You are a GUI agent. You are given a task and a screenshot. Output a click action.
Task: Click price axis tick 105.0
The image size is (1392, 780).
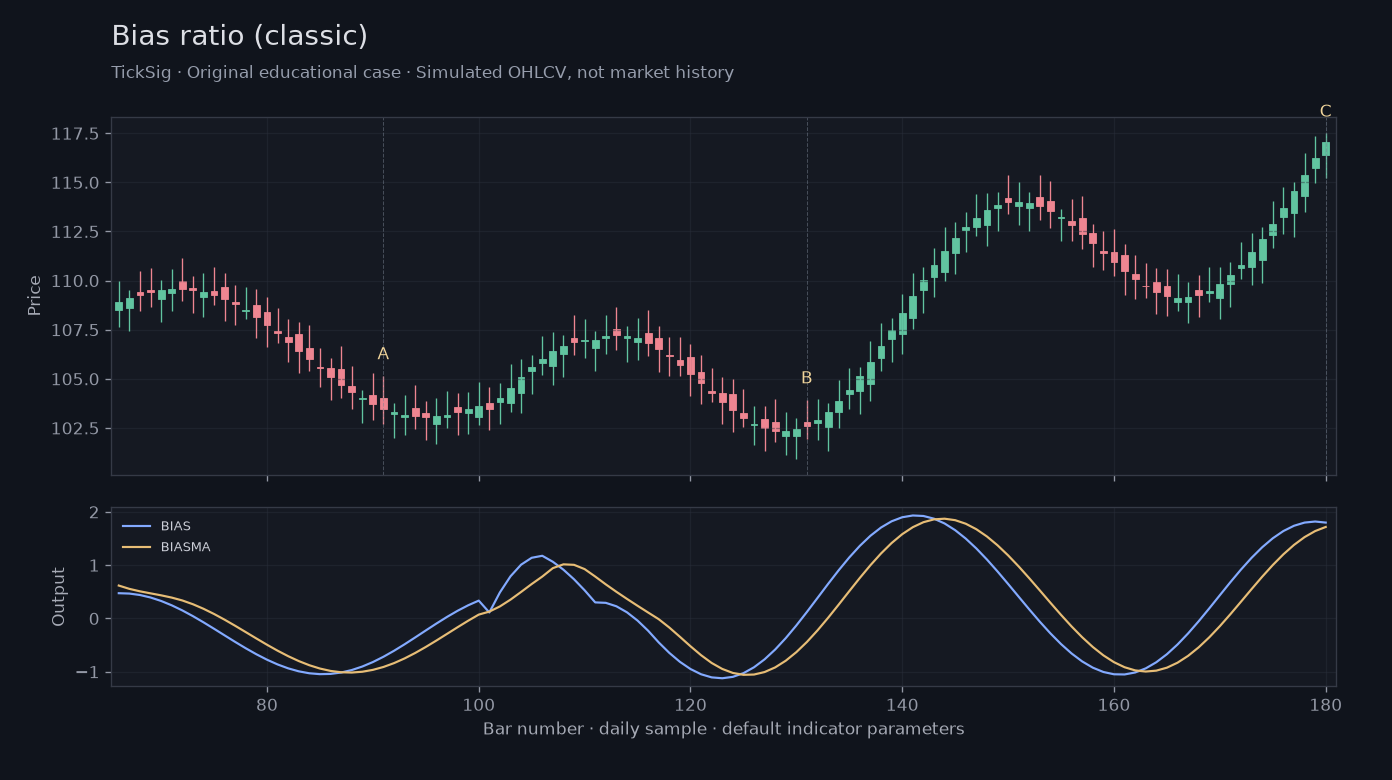pyautogui.click(x=75, y=379)
